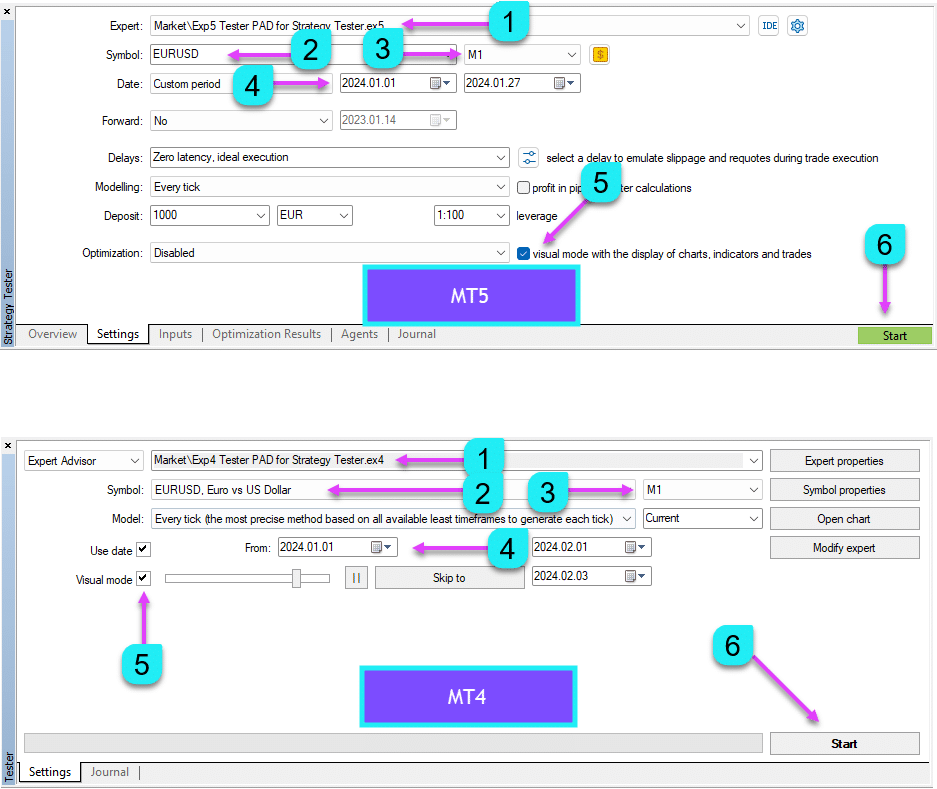Switch to the Optimization Results tab
Image resolution: width=937 pixels, height=789 pixels.
click(x=266, y=334)
